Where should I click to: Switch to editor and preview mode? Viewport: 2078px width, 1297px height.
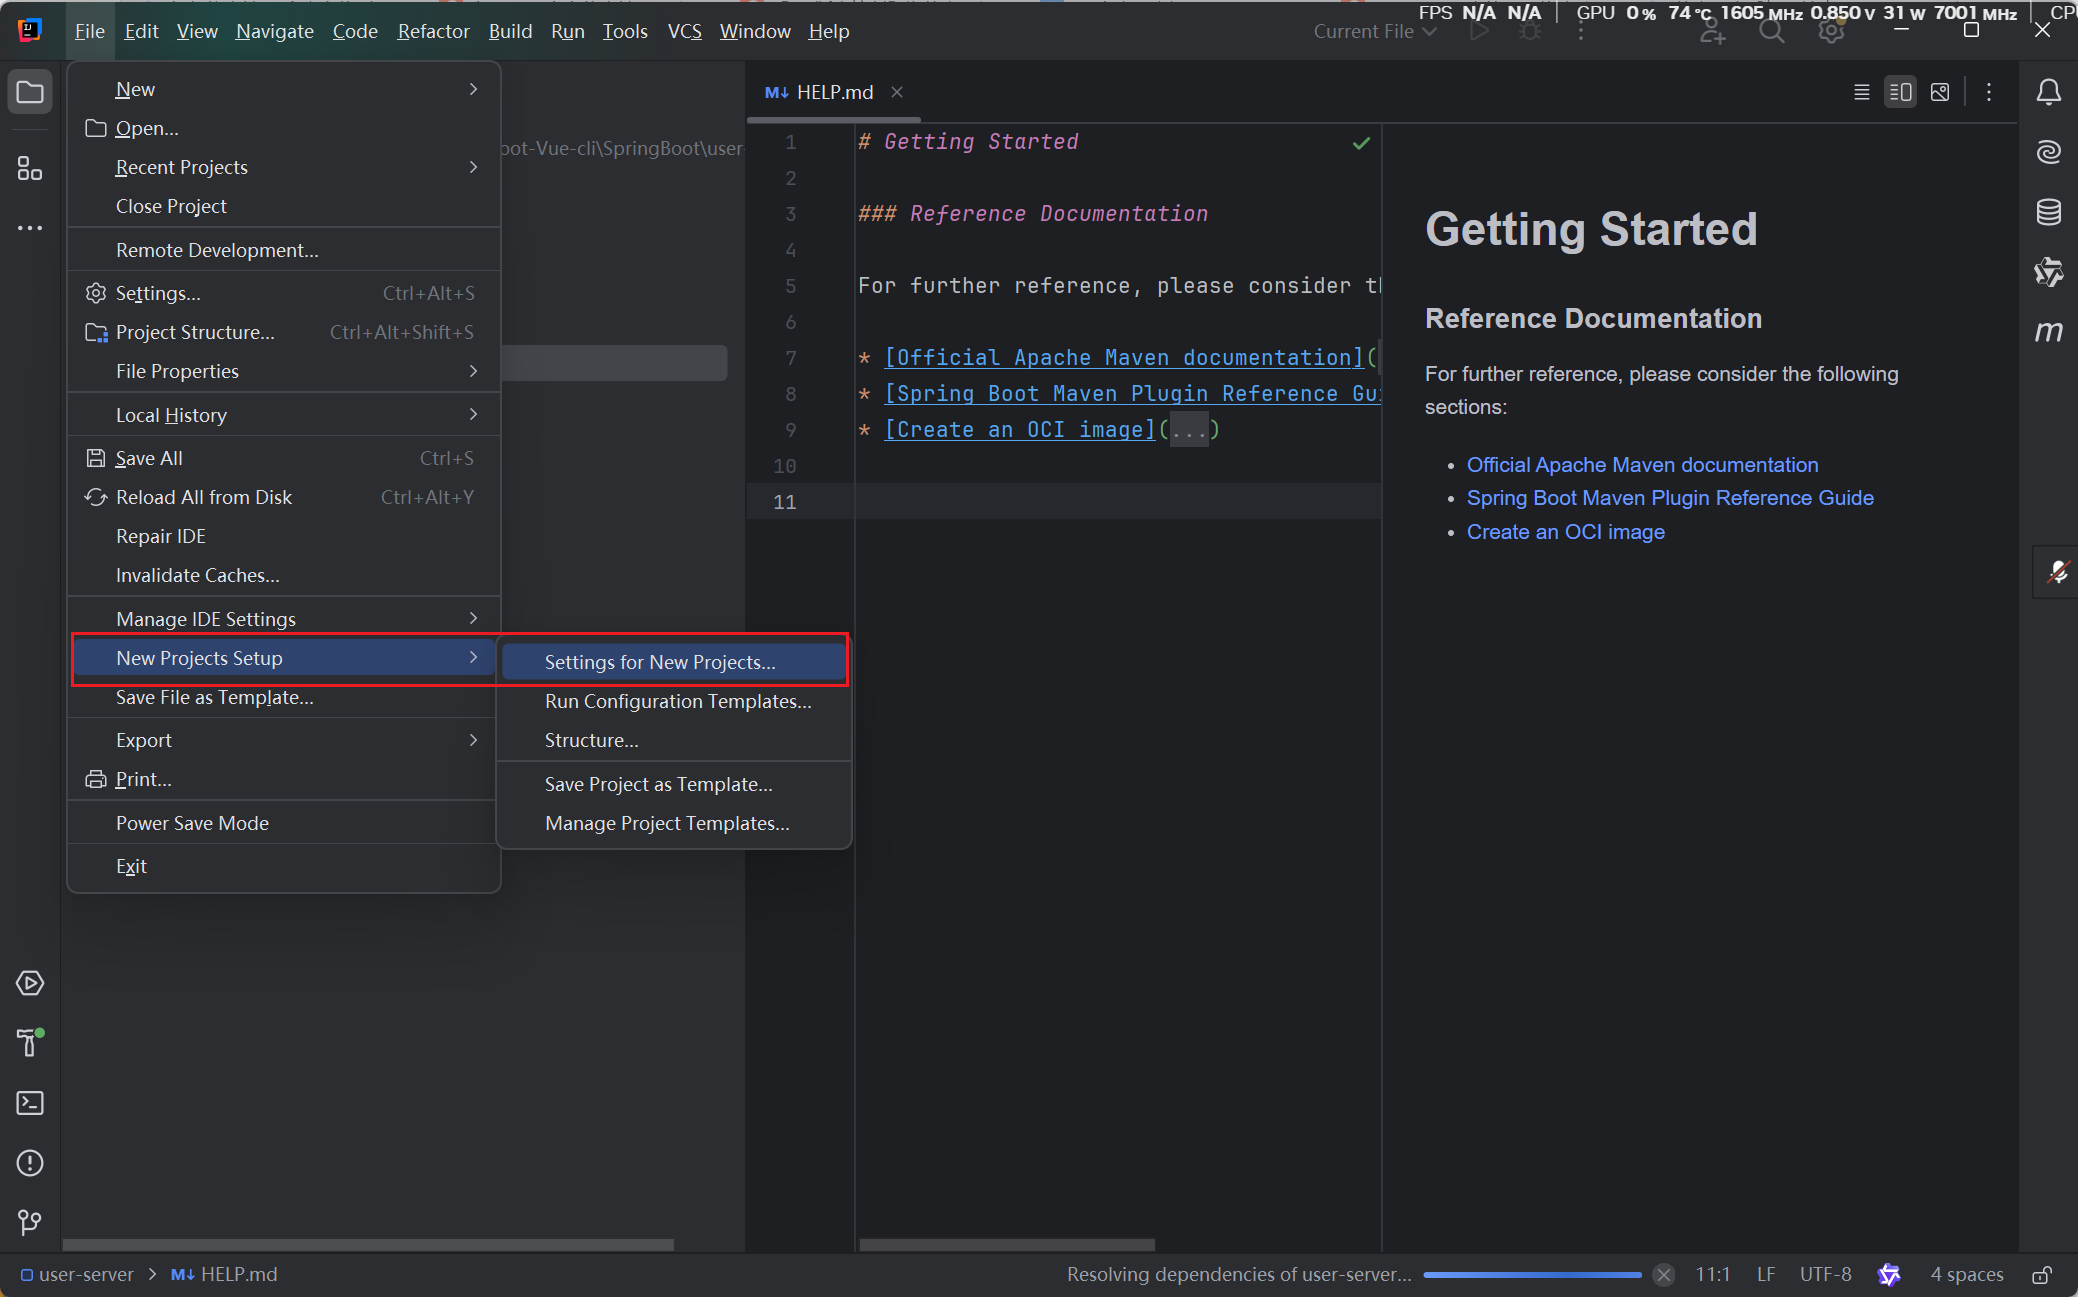1900,92
